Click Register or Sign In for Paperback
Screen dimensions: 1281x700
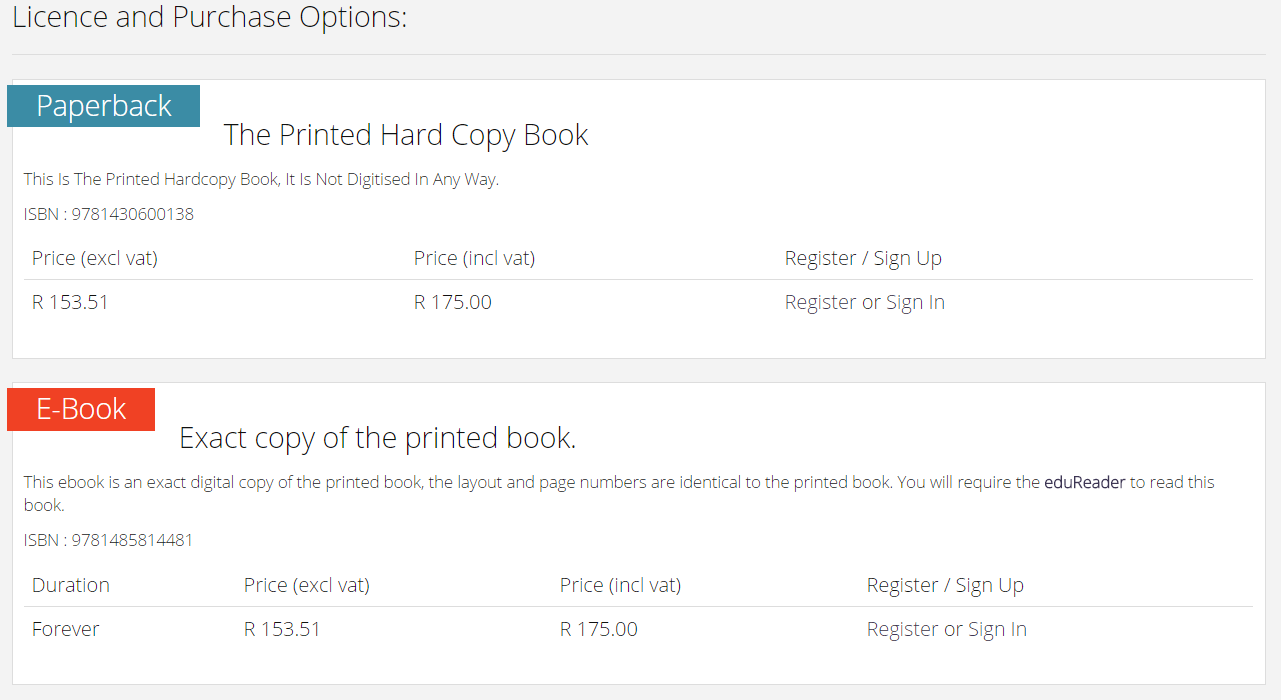point(864,302)
